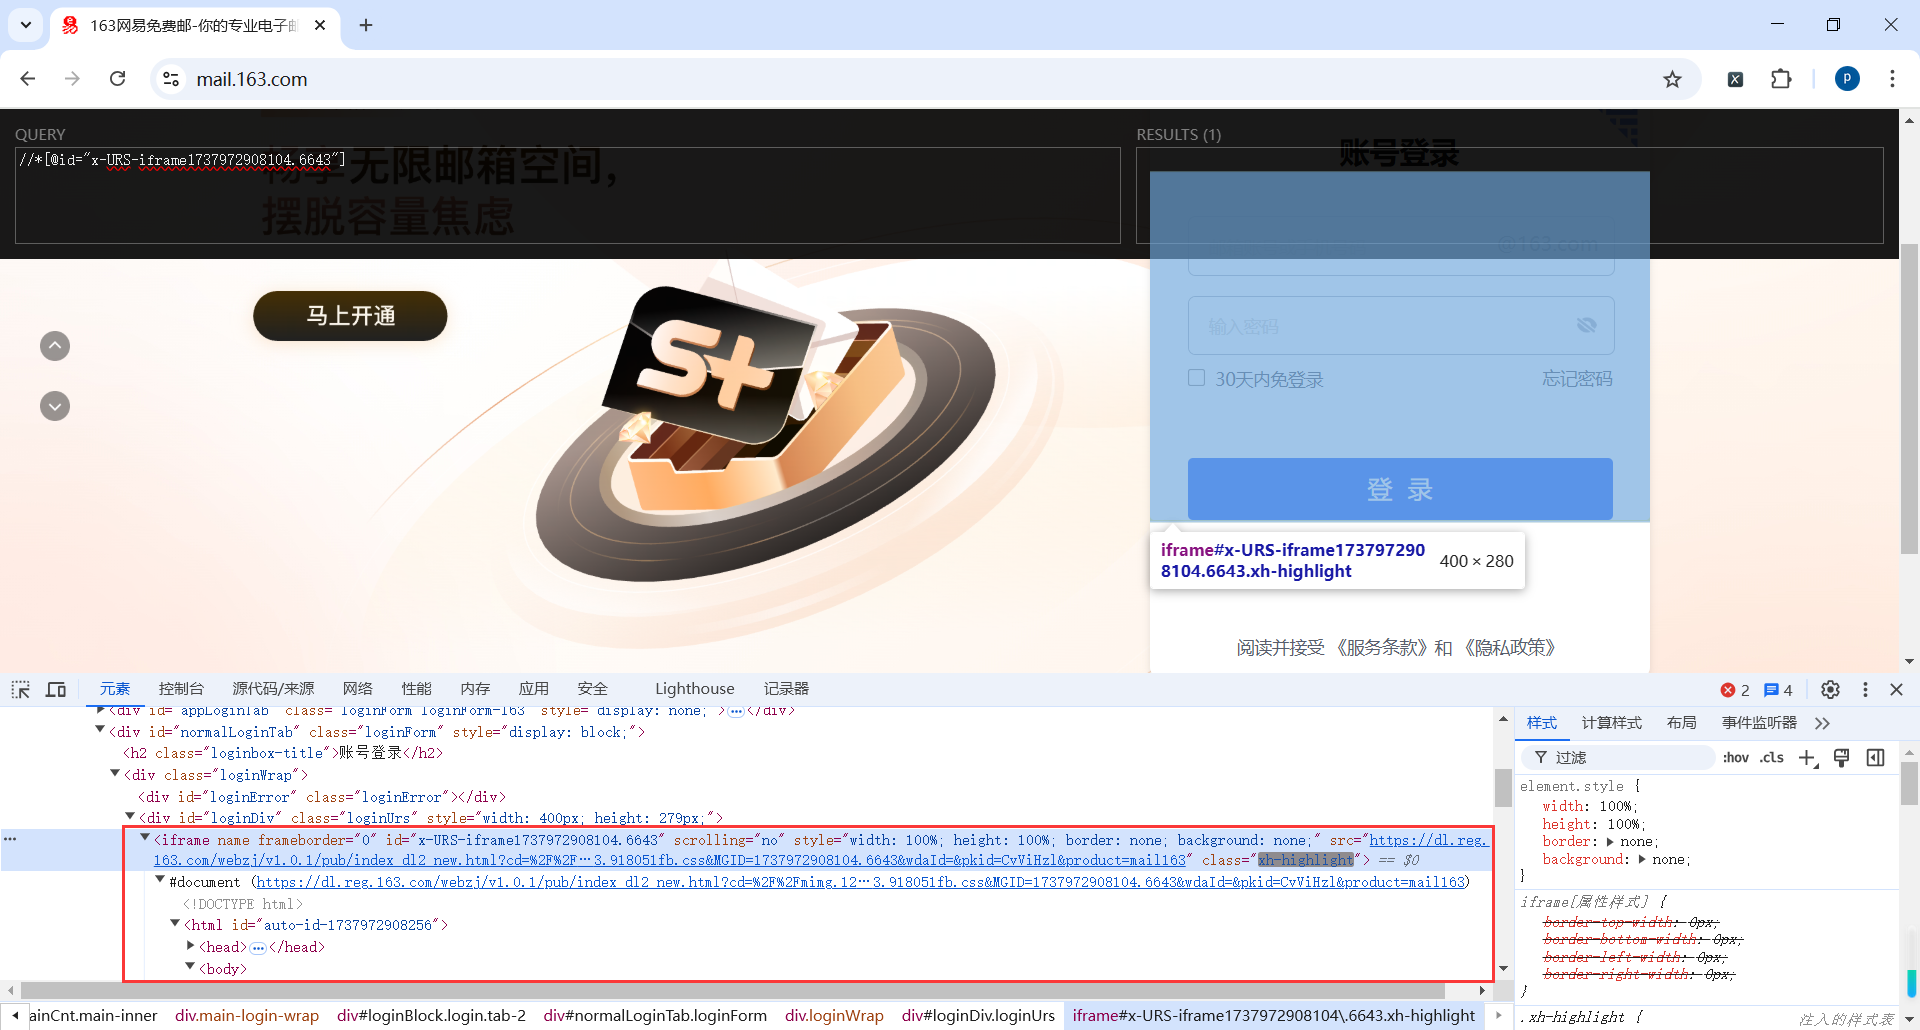Click the :hov icon to force element state
The height and width of the screenshot is (1030, 1920).
[x=1736, y=758]
